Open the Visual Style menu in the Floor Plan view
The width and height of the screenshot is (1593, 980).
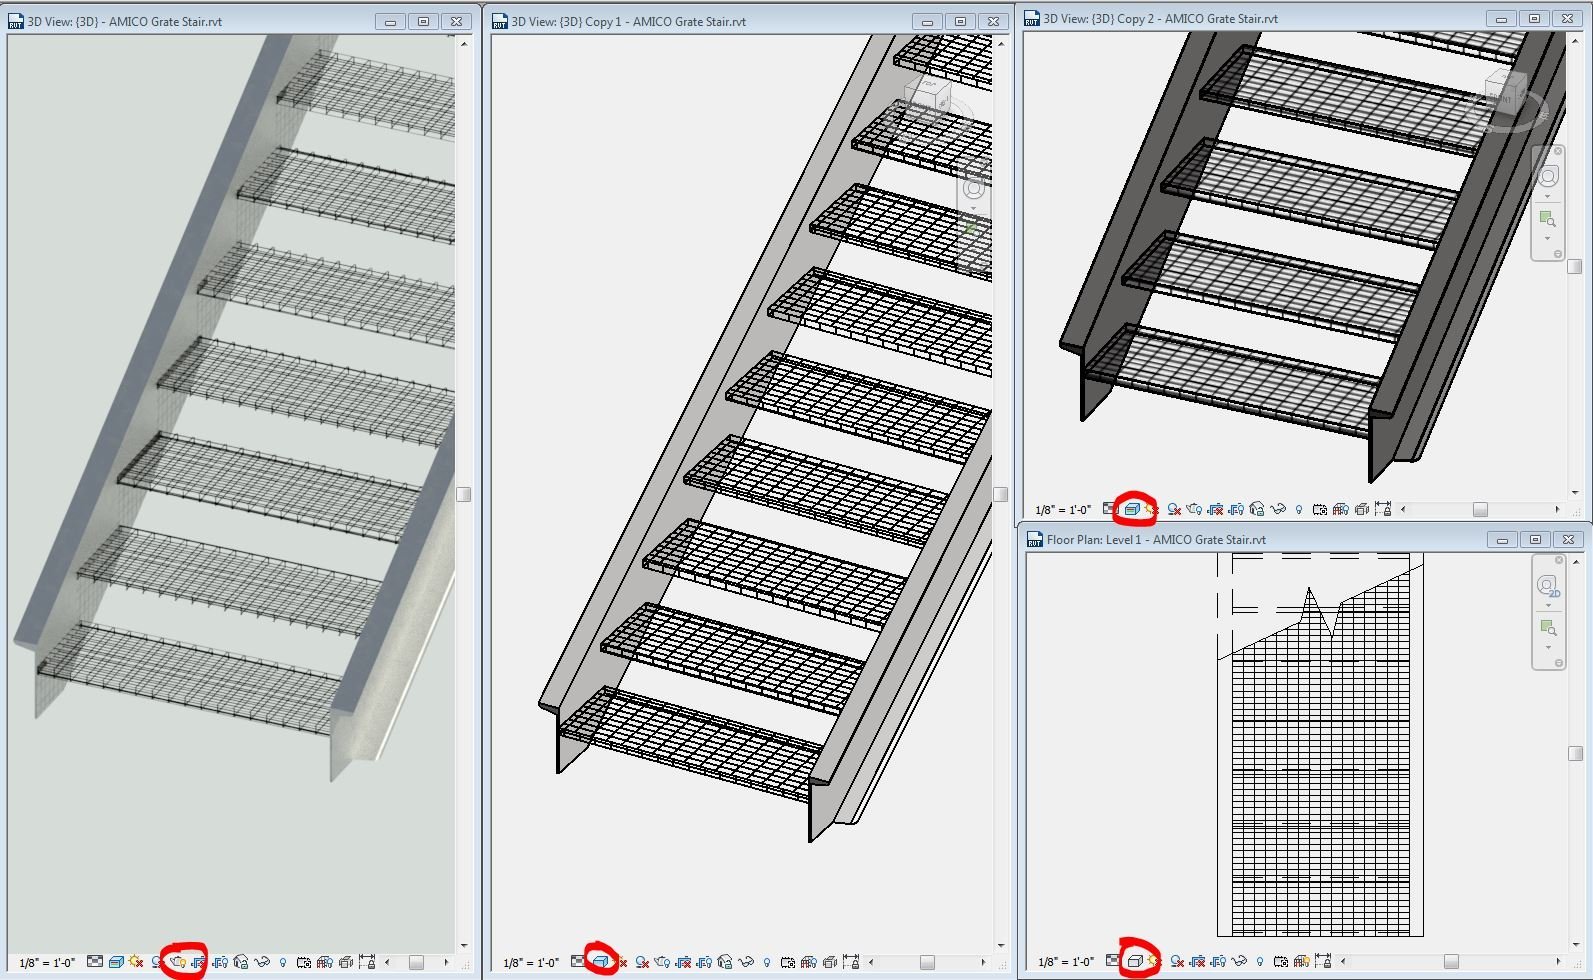point(1134,962)
